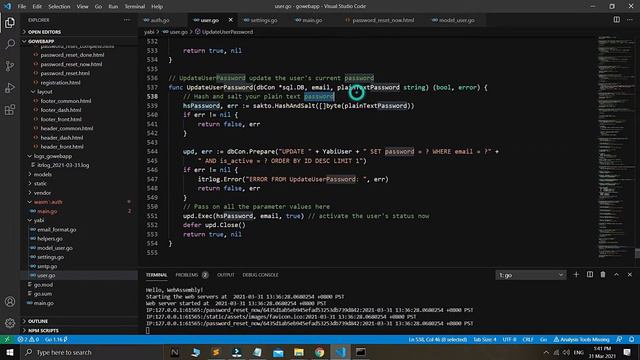640x360 pixels.
Task: Click the Go 1.16 version status item
Action: tap(56, 339)
